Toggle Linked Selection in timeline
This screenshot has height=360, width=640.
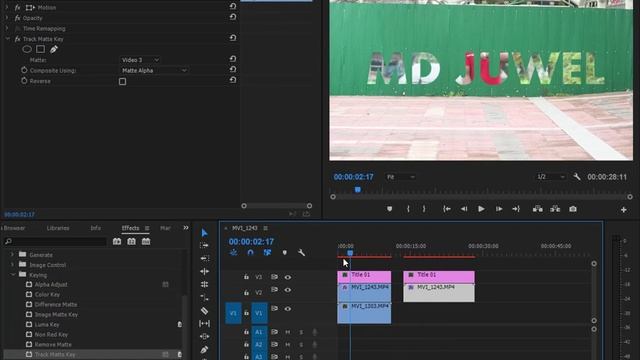[267, 253]
